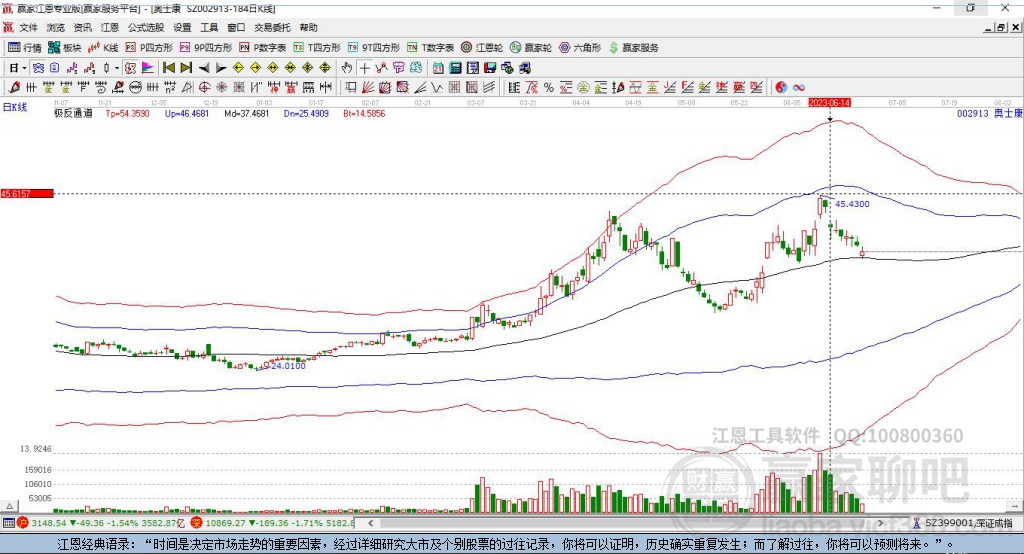Open the T数字表 tool
The height and width of the screenshot is (554, 1024).
pos(430,48)
